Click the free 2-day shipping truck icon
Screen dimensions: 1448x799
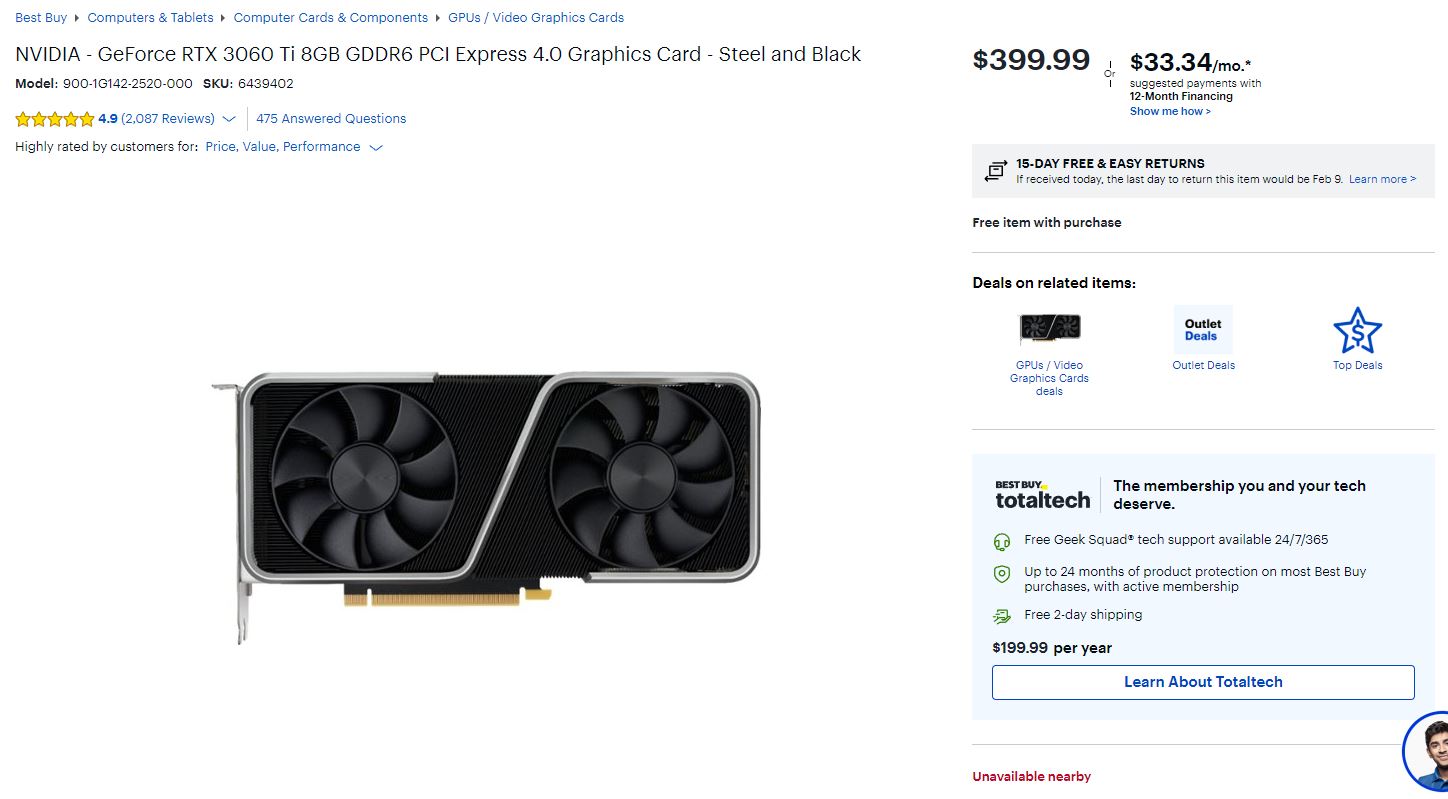click(x=1002, y=616)
